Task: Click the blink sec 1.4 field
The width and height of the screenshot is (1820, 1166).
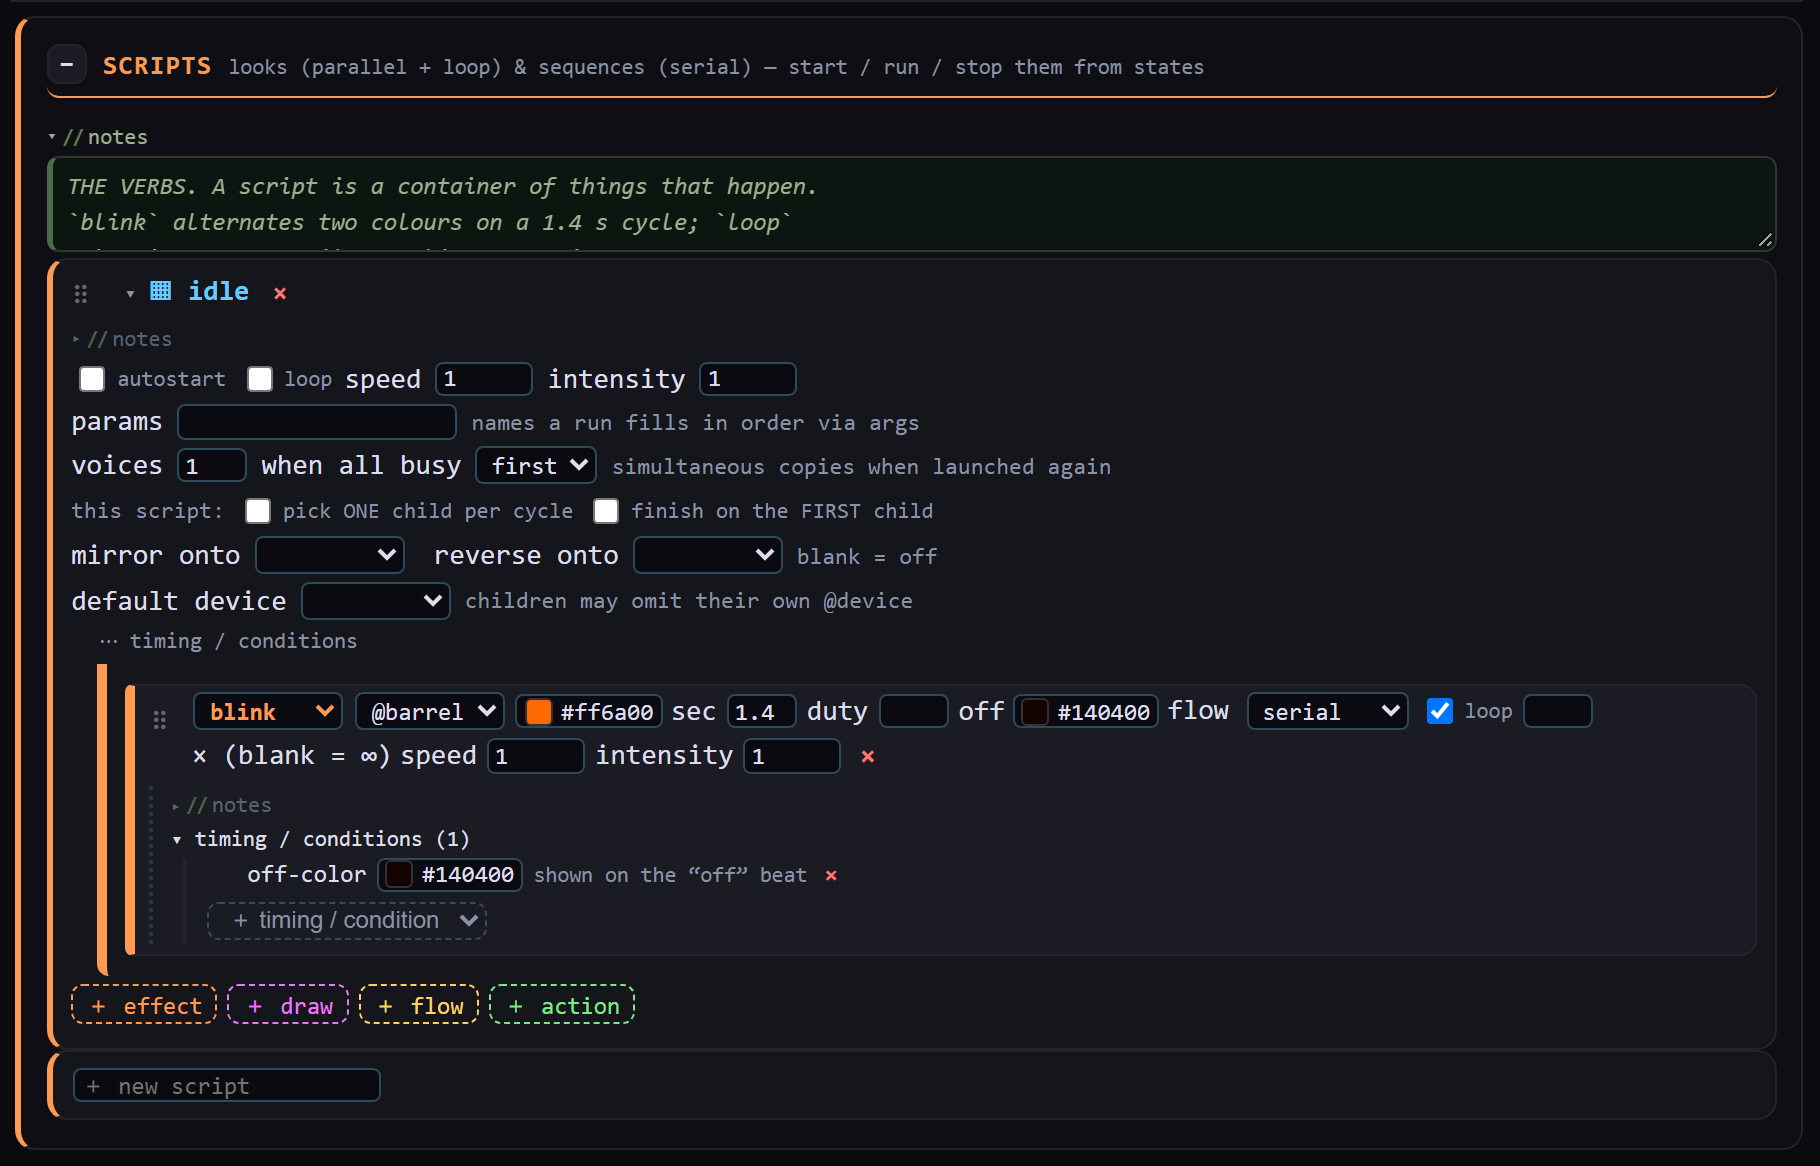Action: pyautogui.click(x=762, y=711)
